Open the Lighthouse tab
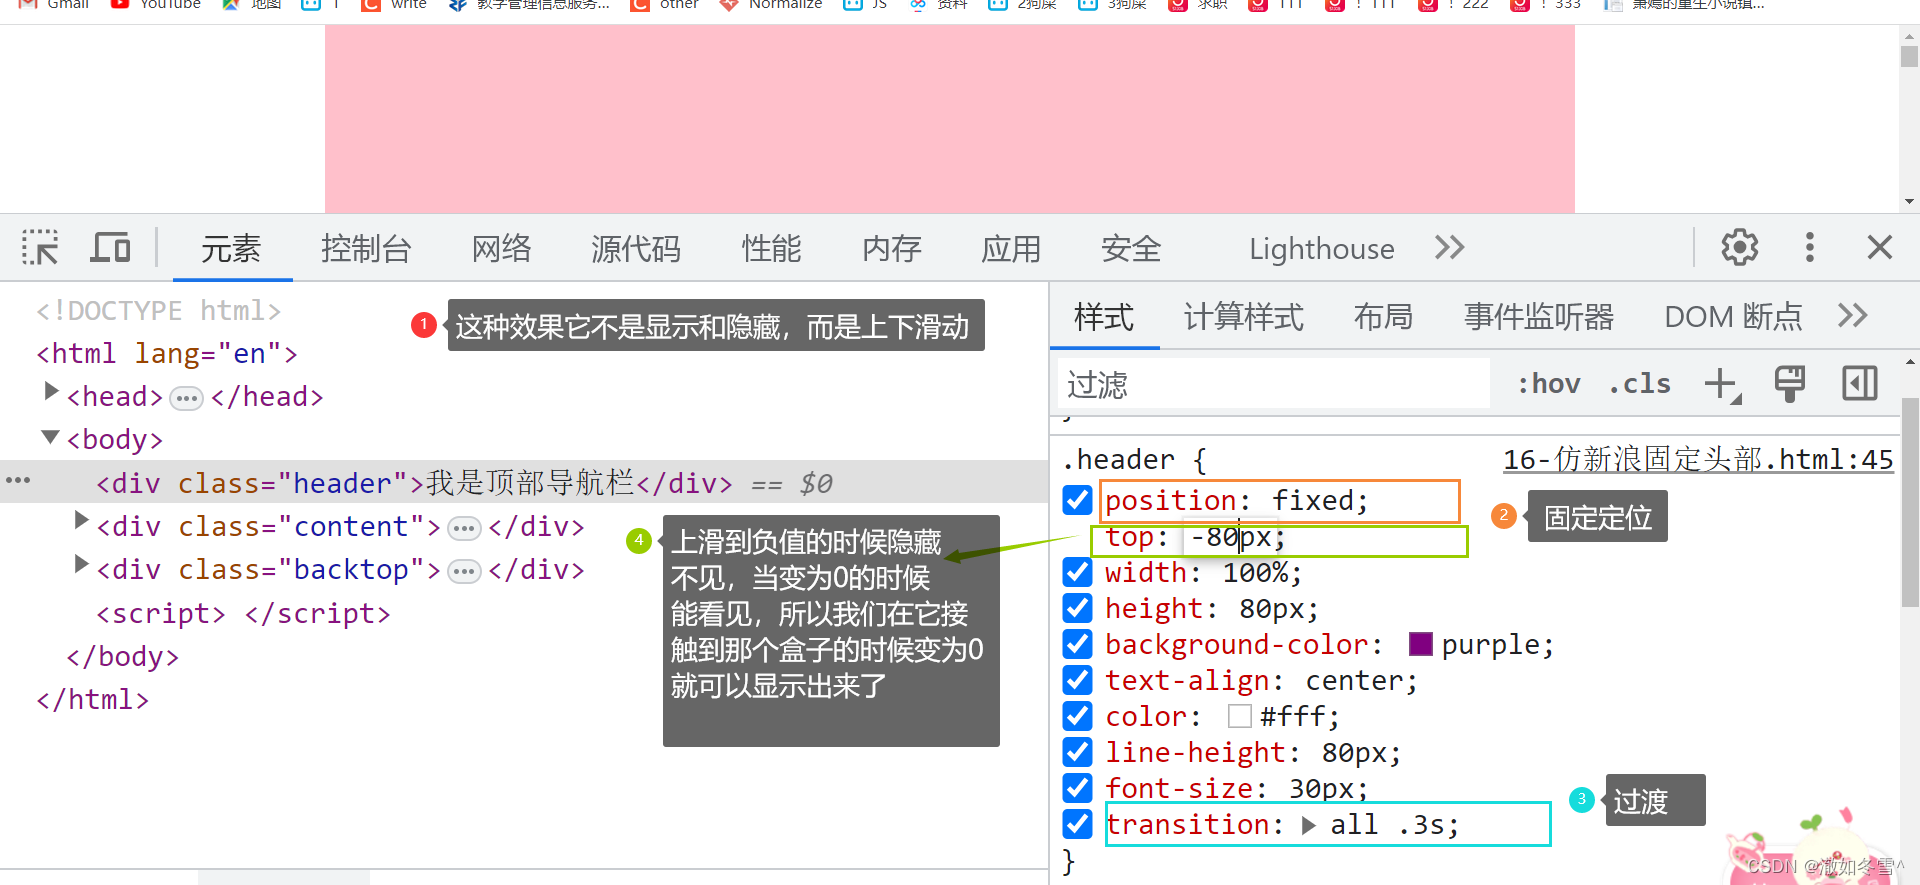This screenshot has width=1920, height=885. coord(1321,248)
